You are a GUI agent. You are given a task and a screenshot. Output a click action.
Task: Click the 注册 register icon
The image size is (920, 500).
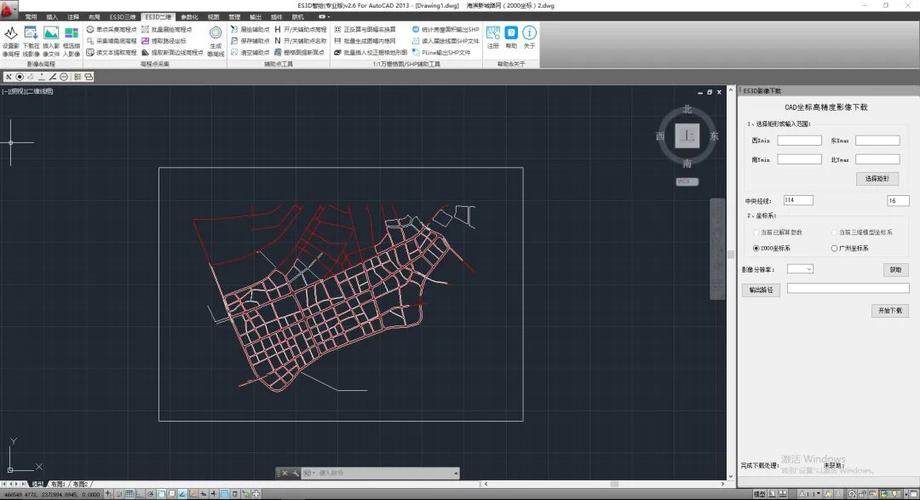coord(493,37)
